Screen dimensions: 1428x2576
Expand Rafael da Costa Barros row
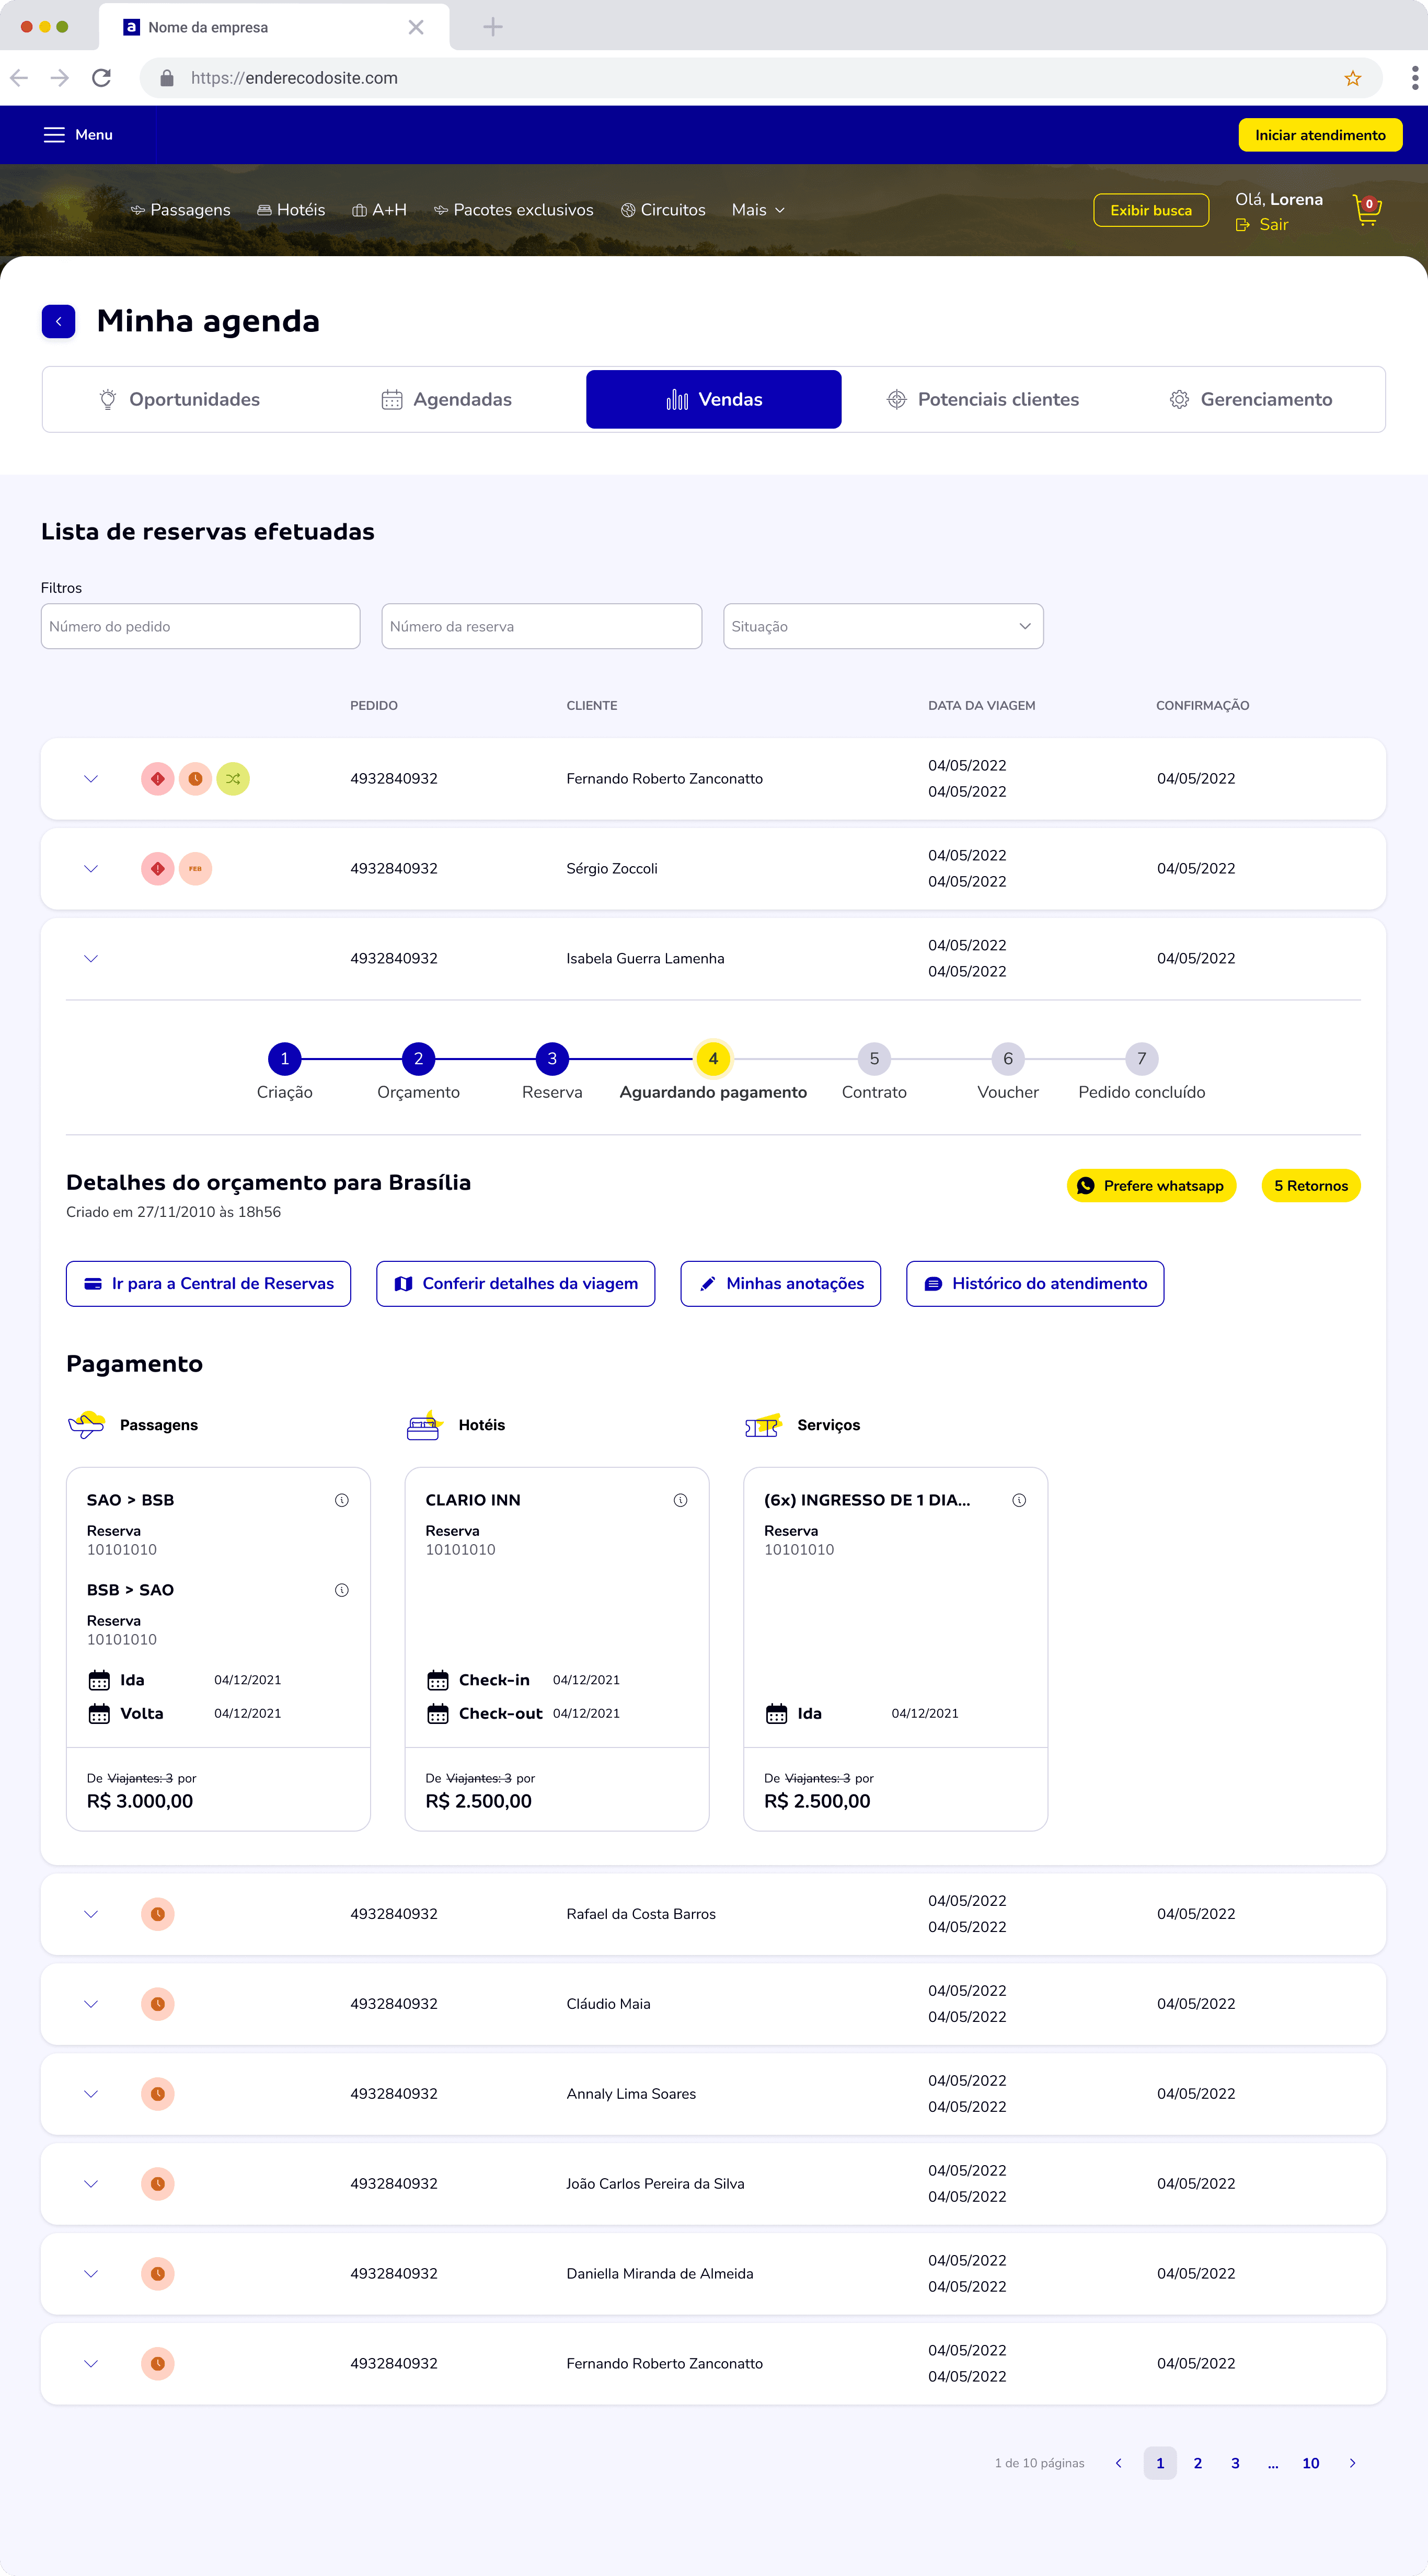coord(91,1914)
